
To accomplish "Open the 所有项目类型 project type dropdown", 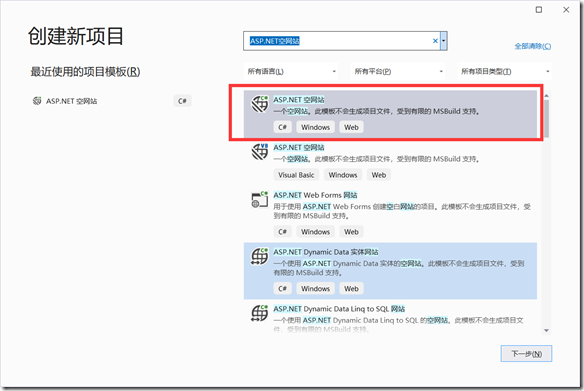I will click(504, 71).
